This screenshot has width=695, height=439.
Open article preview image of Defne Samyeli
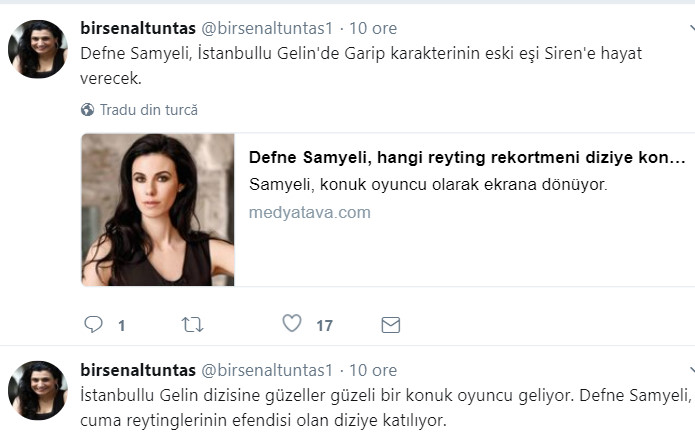click(x=158, y=210)
